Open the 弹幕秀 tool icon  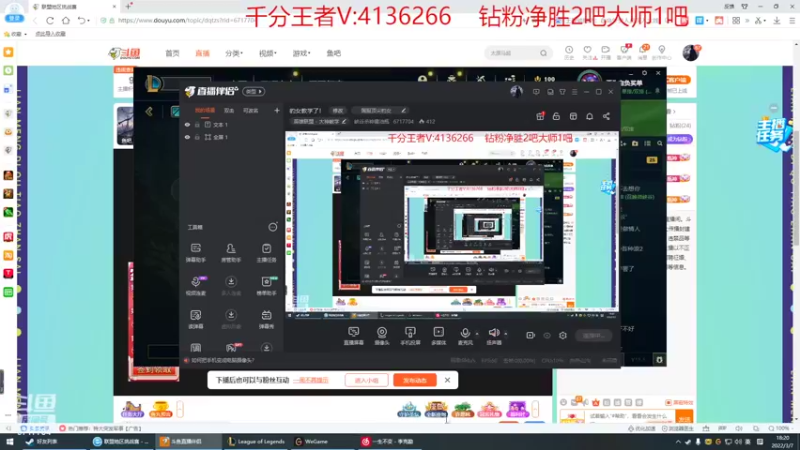coord(266,319)
